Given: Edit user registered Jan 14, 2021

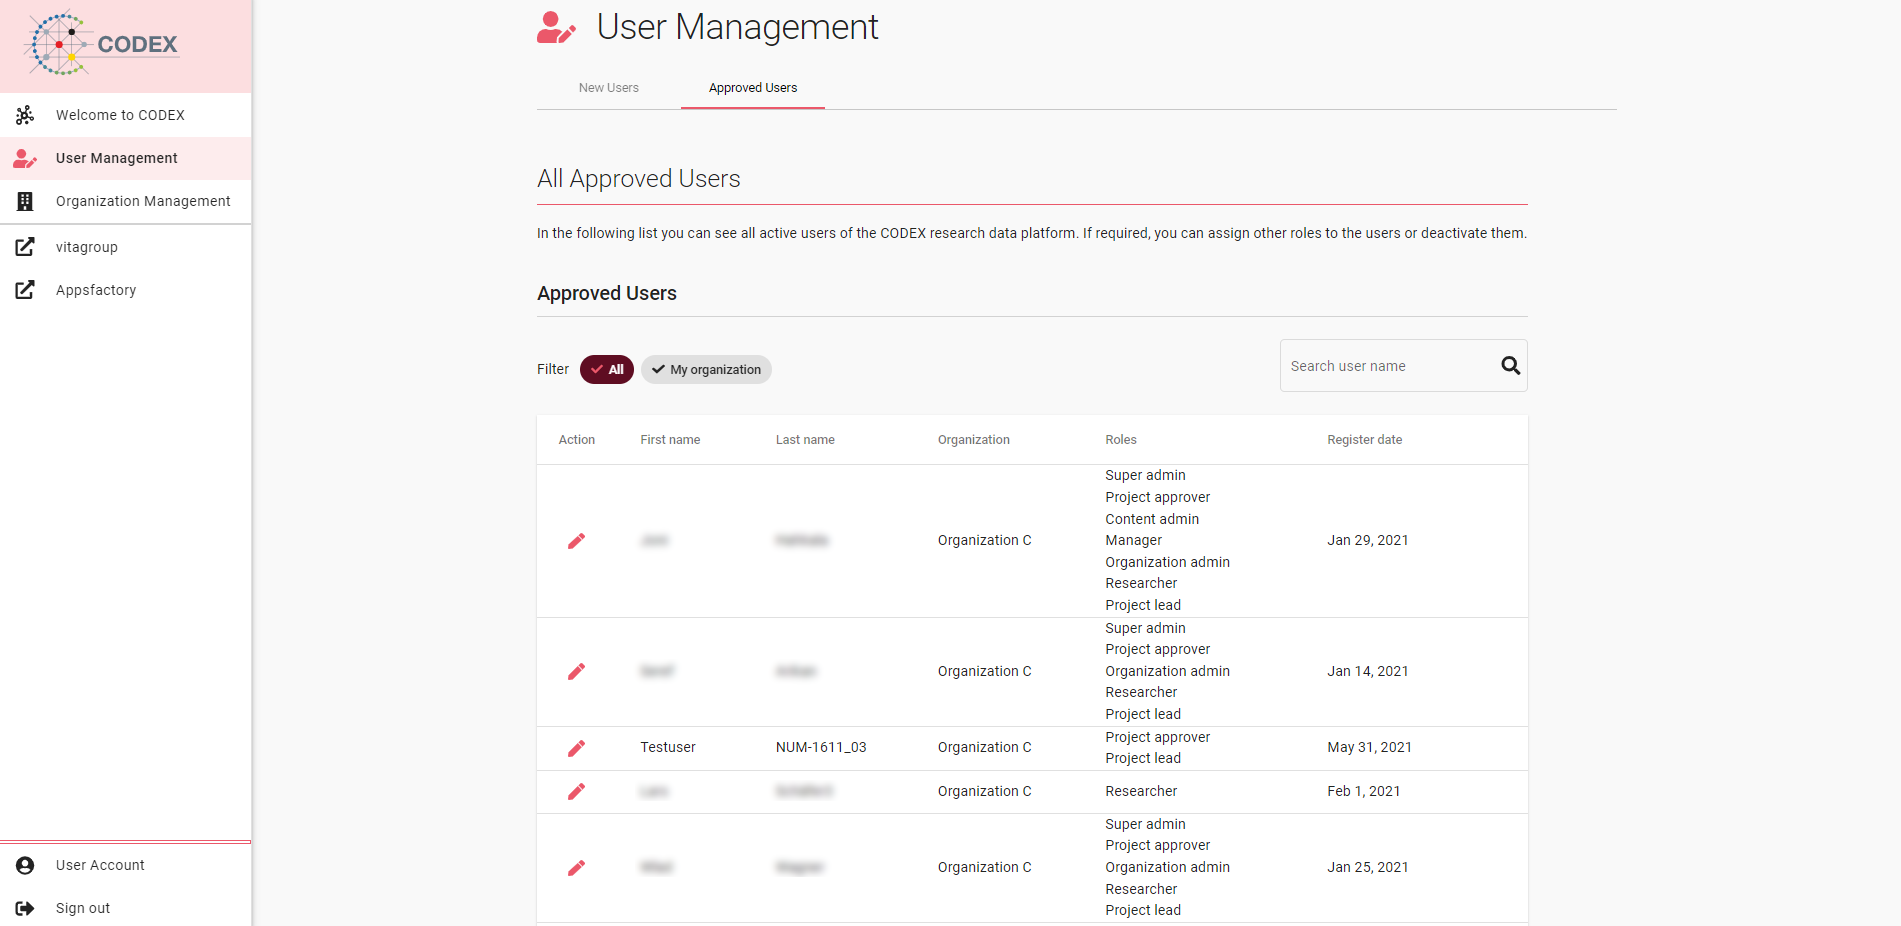Looking at the screenshot, I should (576, 672).
